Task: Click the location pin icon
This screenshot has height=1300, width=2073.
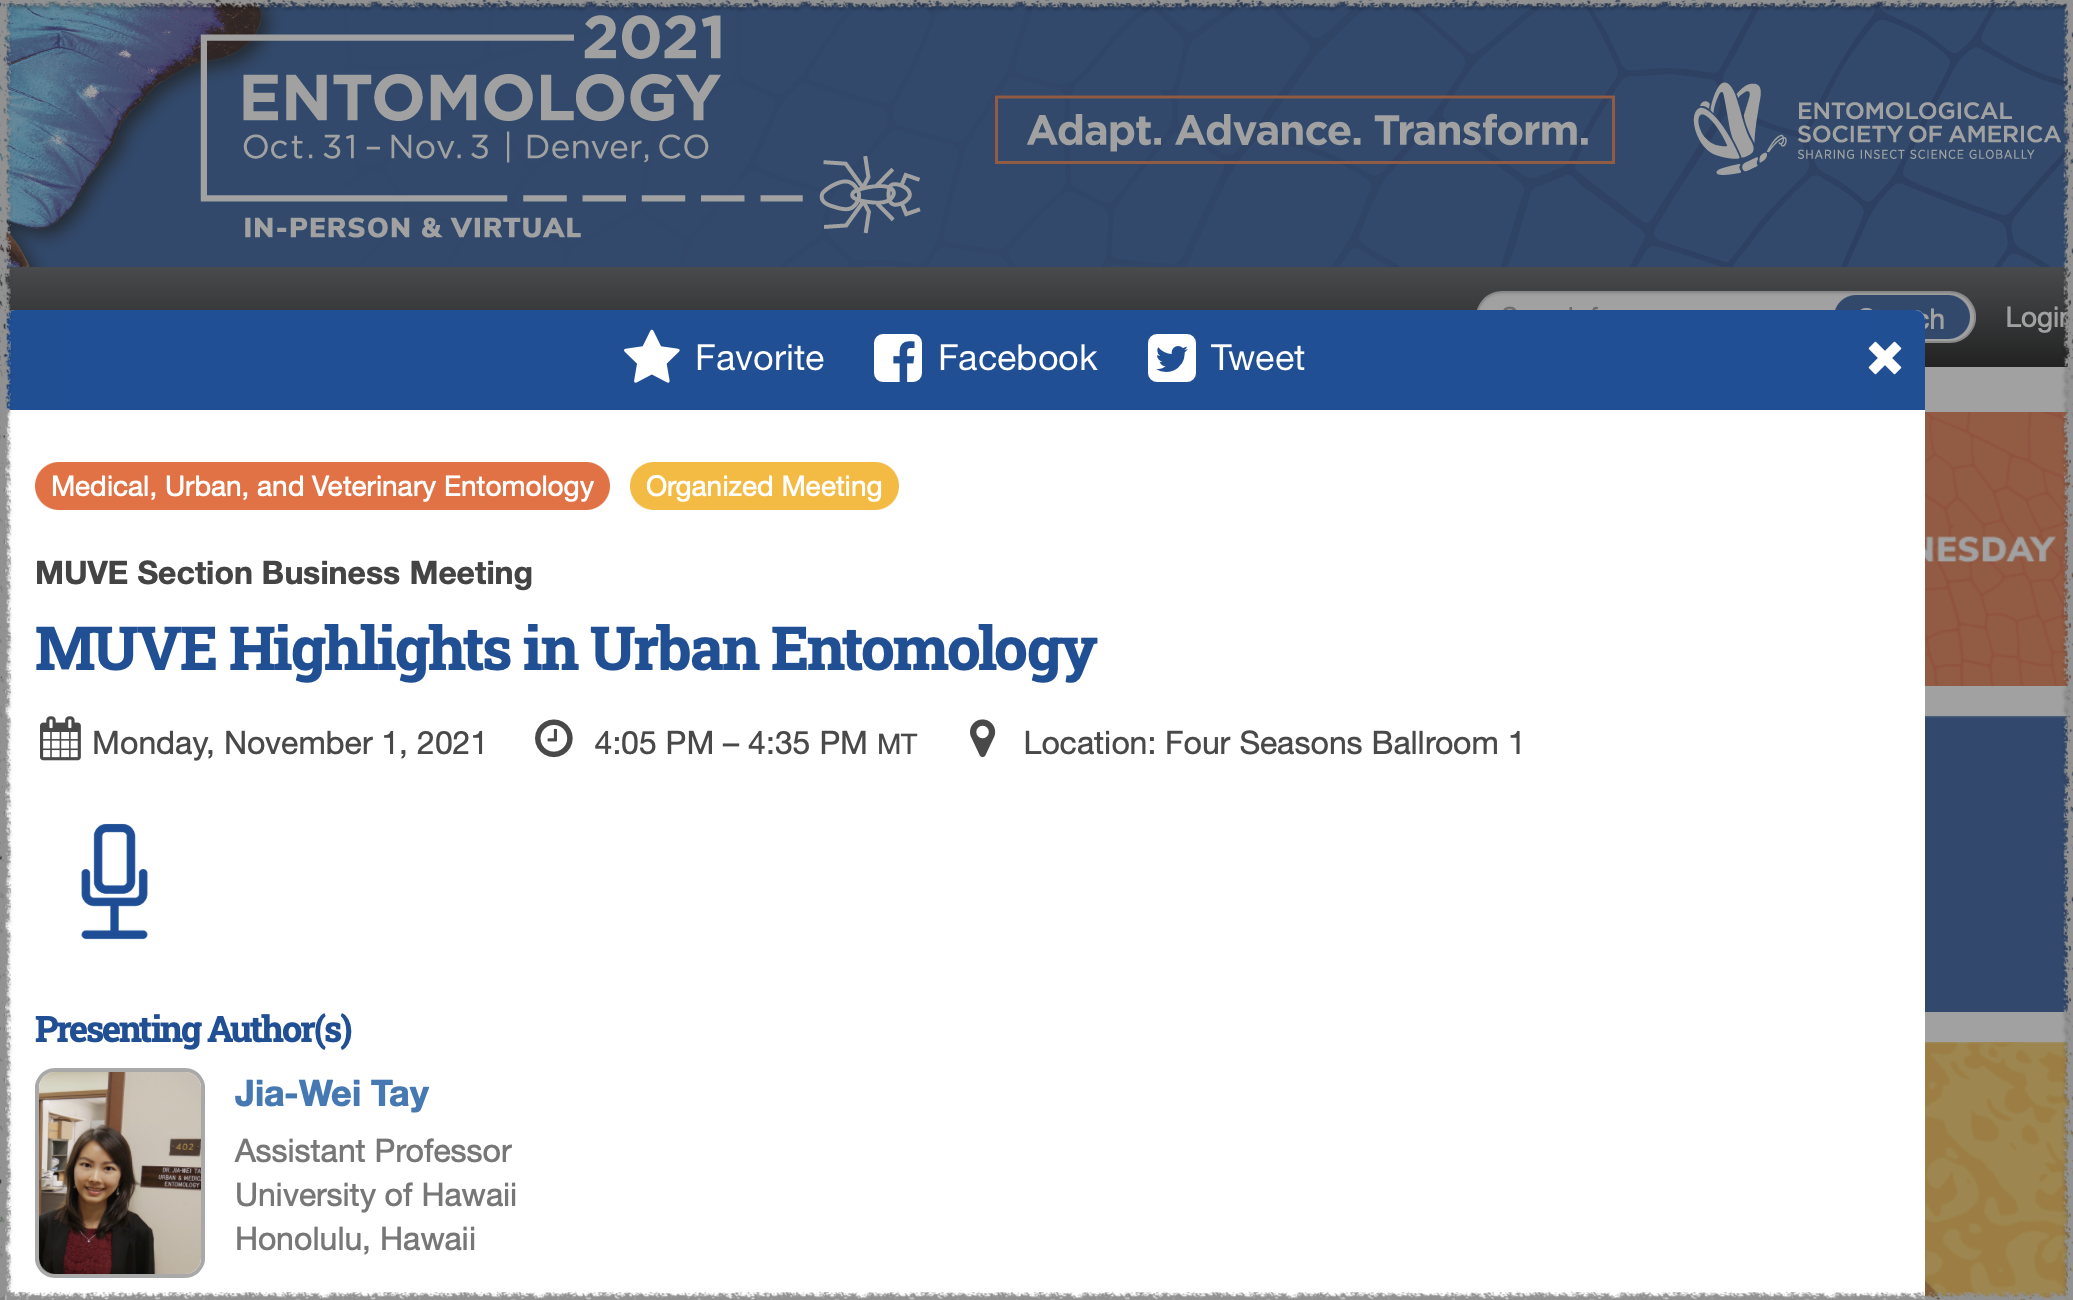Action: coord(982,739)
